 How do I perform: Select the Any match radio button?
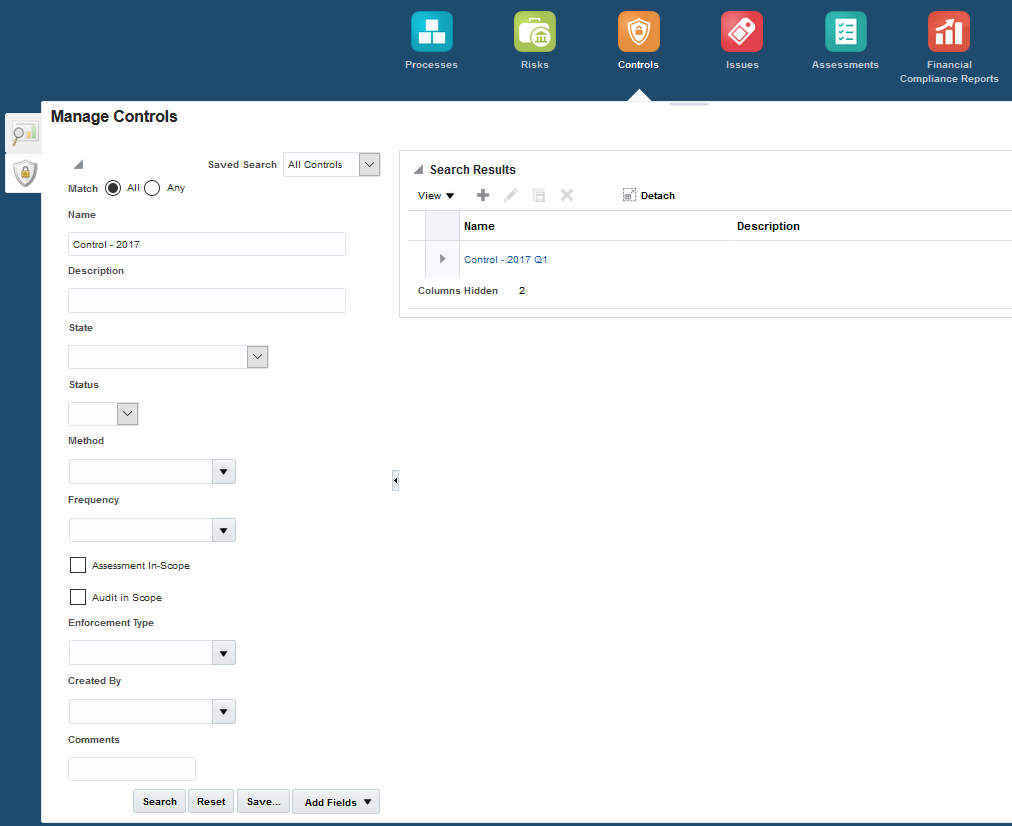[x=151, y=187]
